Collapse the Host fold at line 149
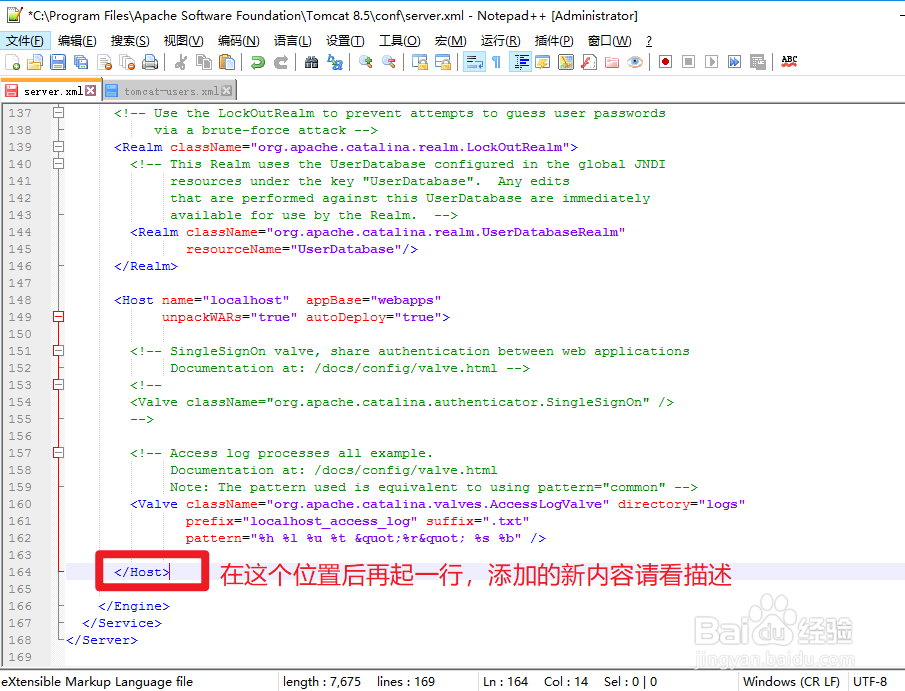 (58, 316)
